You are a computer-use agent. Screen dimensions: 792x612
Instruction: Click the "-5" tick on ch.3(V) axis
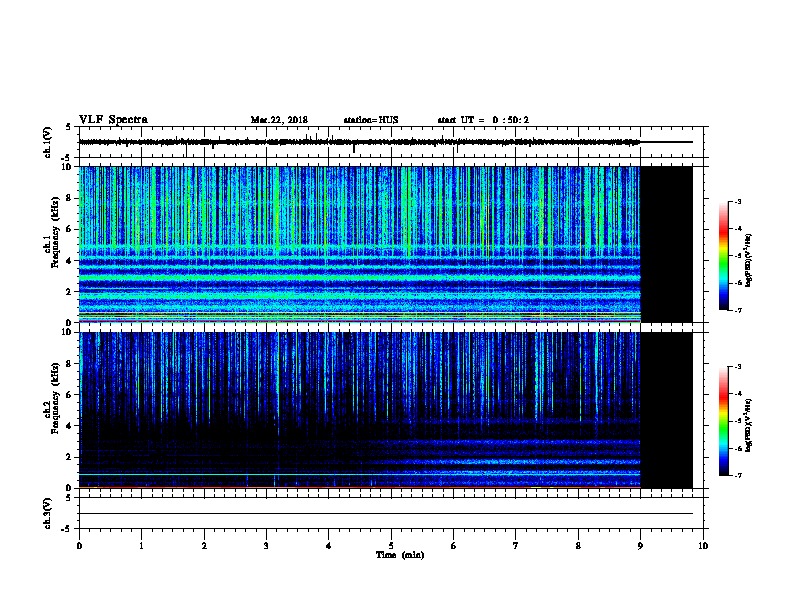pos(67,529)
